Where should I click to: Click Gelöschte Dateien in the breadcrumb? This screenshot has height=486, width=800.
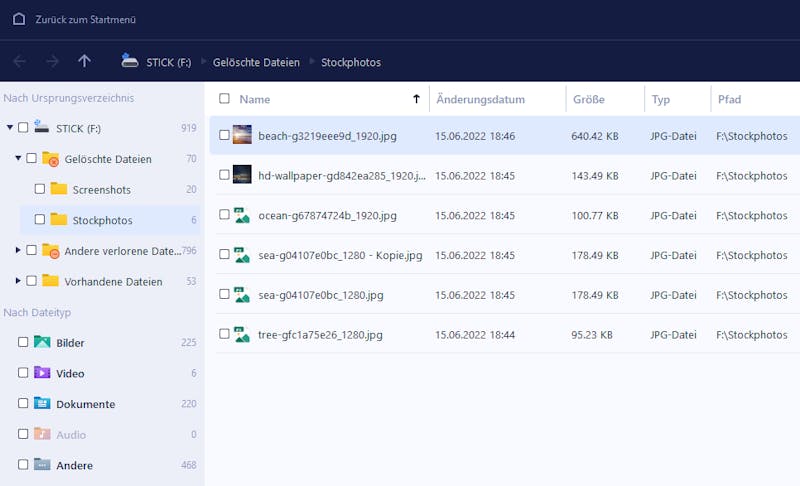256,62
